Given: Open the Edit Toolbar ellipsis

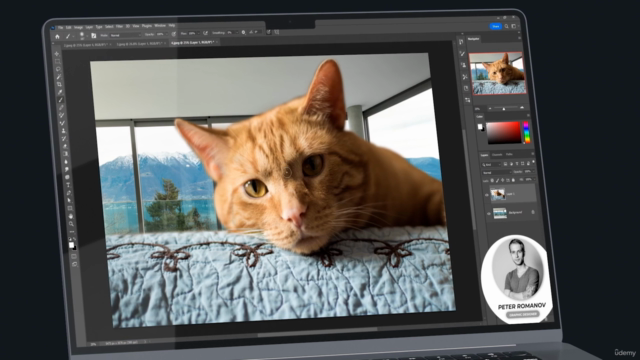Looking at the screenshot, I should [72, 231].
